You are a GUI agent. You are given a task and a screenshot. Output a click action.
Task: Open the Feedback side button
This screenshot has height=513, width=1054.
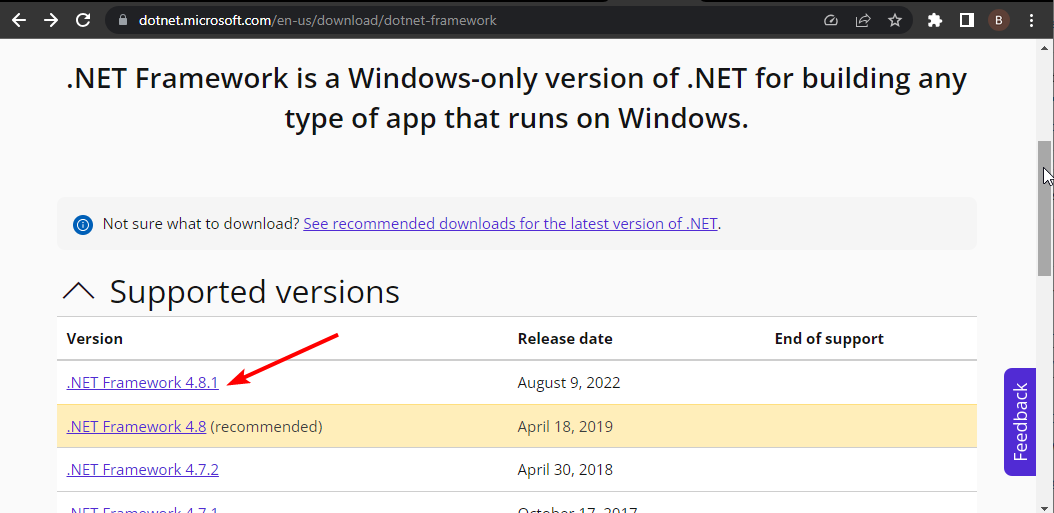click(x=1020, y=422)
